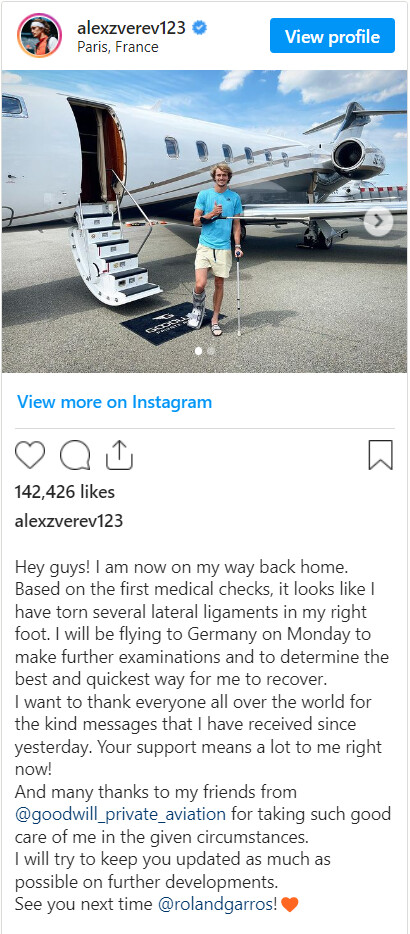Screen dimensions: 410x934
Task: Open comments via the speech bubble icon
Action: pos(75,456)
